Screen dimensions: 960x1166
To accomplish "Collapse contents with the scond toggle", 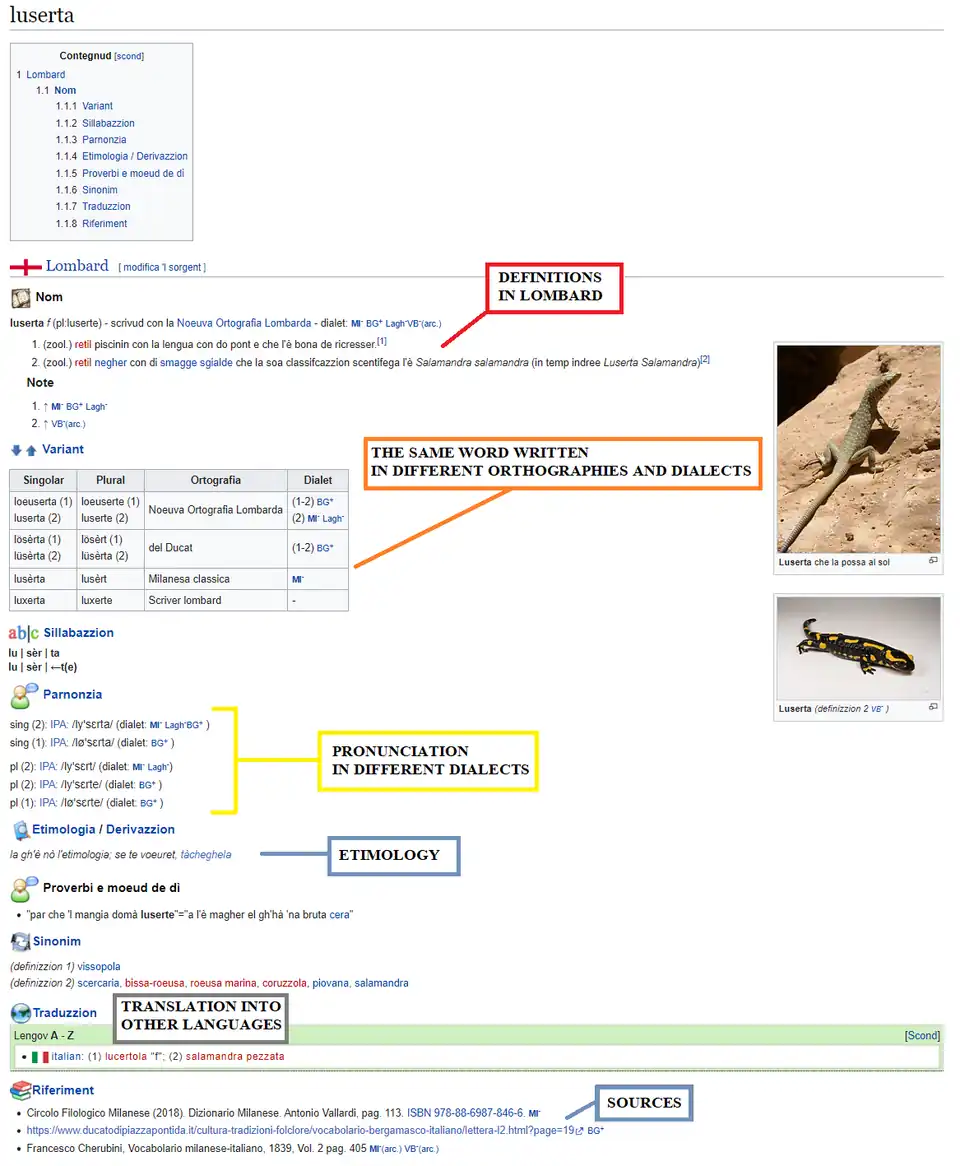I will point(129,57).
